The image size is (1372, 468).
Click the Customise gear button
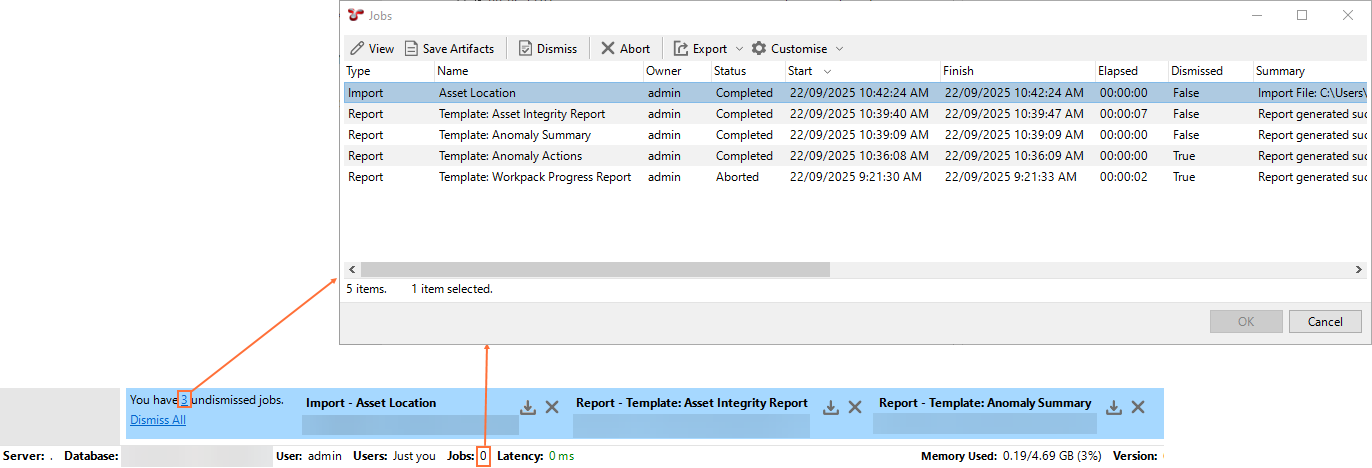[x=789, y=48]
